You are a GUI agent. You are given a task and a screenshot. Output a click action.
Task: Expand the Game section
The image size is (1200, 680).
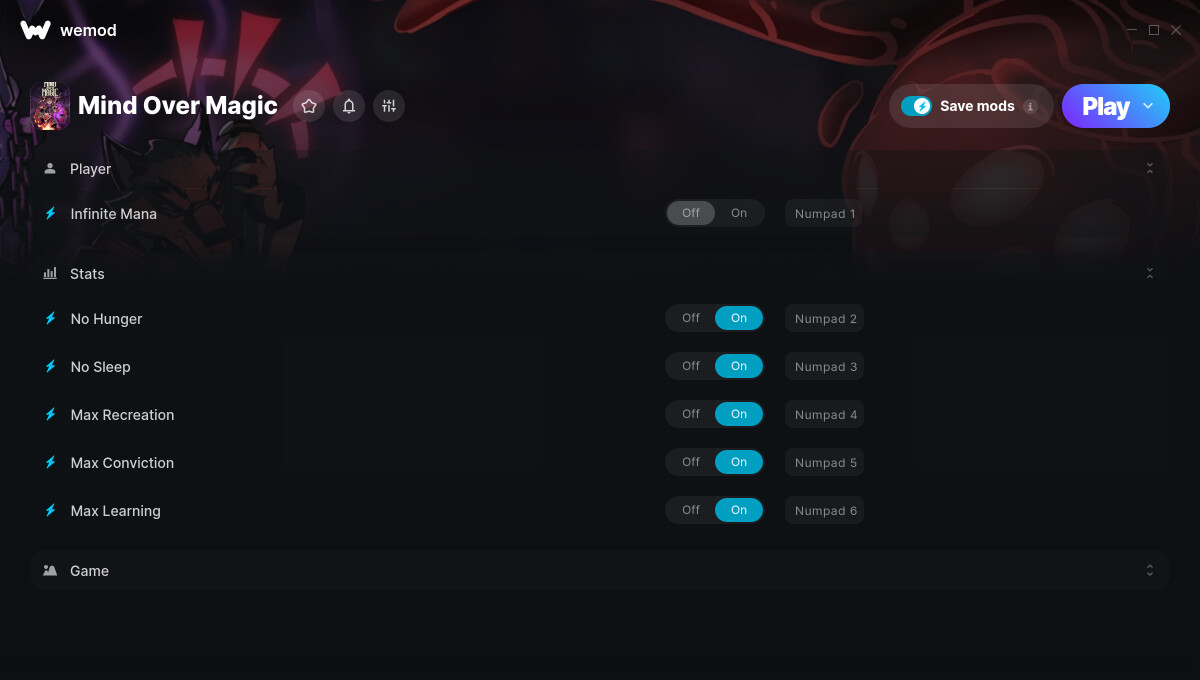1150,570
